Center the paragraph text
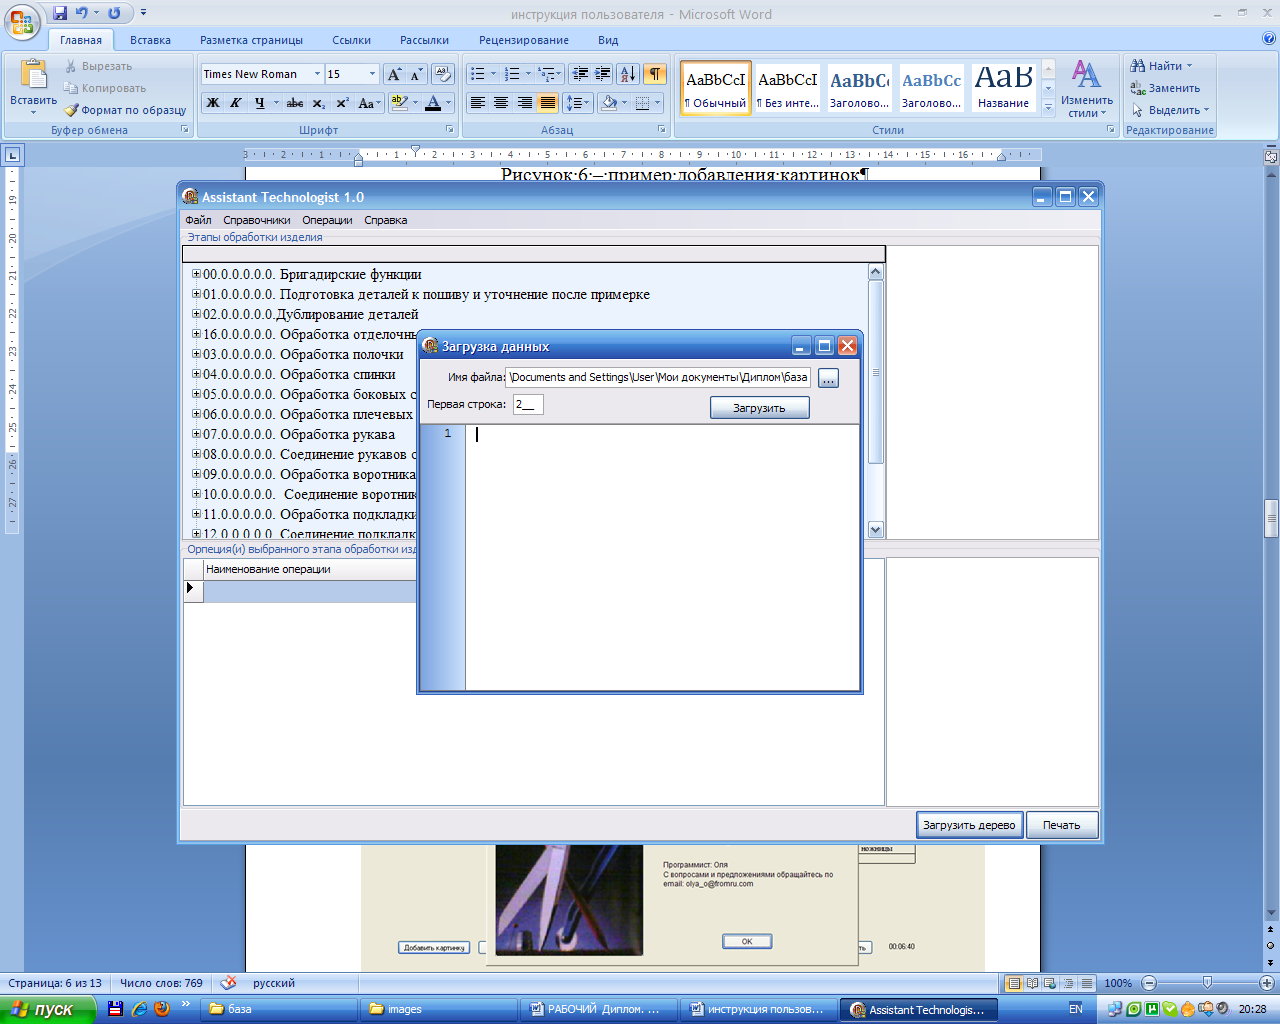Screen dimensions: 1280x1024 click(501, 102)
